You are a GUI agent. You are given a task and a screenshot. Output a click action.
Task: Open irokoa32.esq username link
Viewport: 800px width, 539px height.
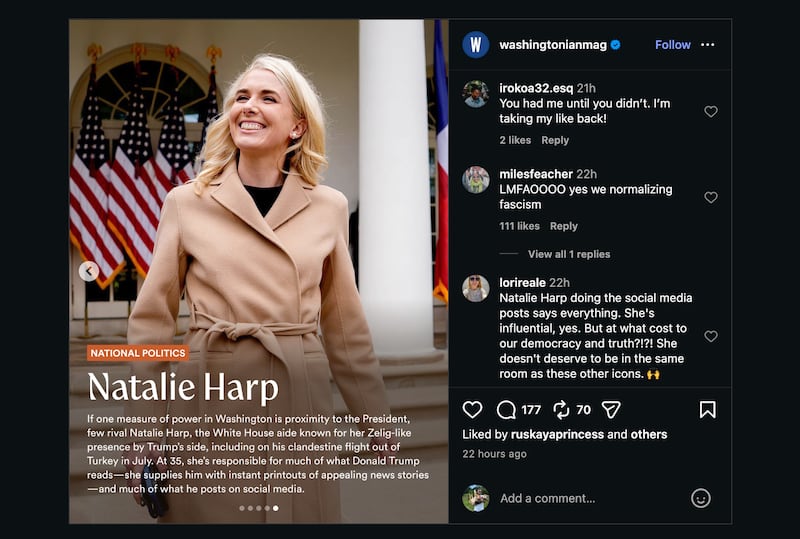pos(536,88)
